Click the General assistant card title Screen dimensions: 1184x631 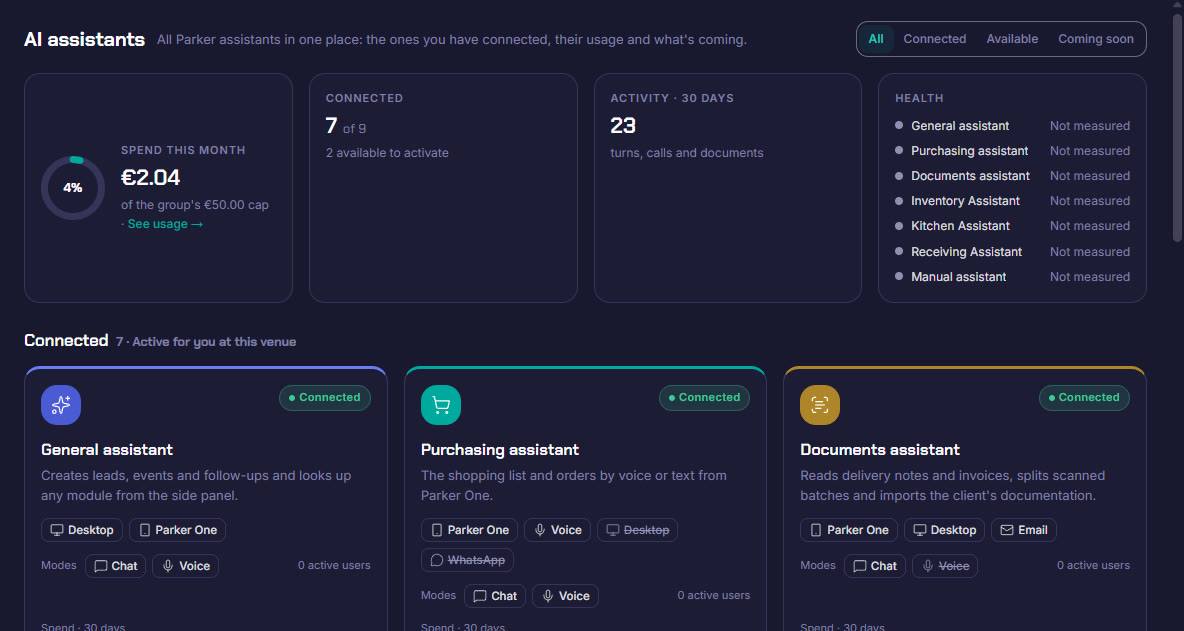pos(107,450)
